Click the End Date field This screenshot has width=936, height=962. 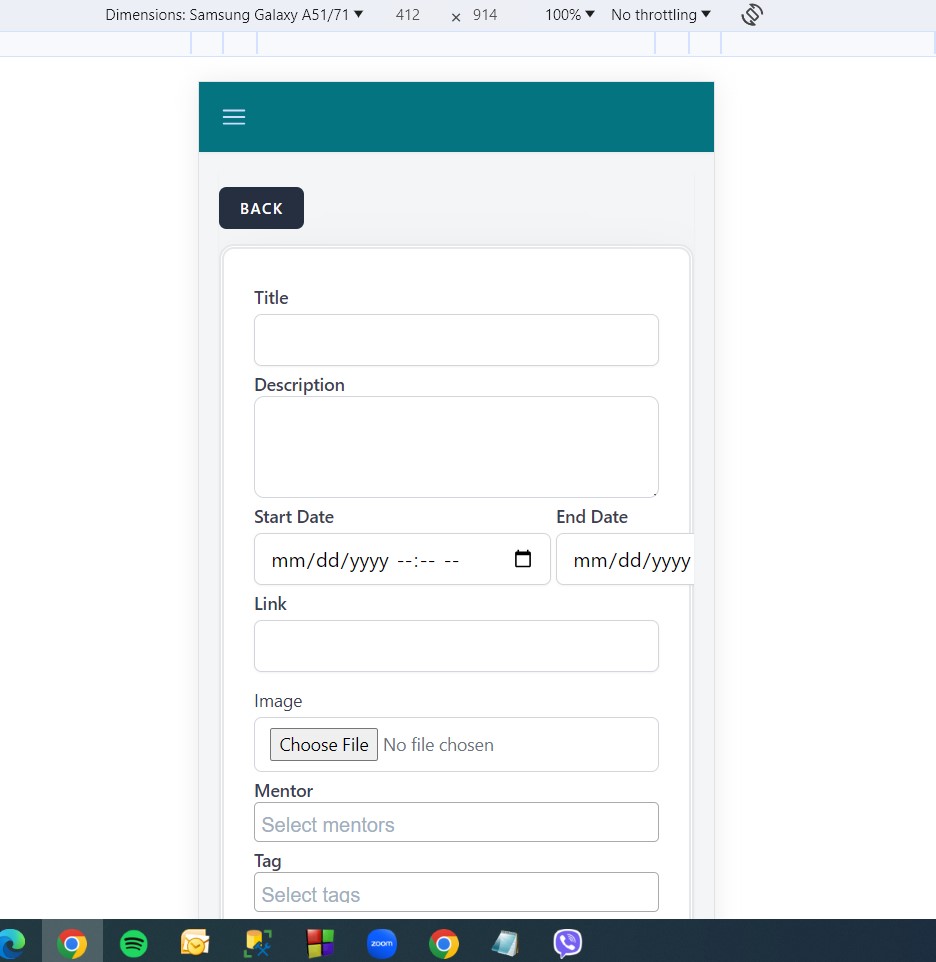point(625,560)
